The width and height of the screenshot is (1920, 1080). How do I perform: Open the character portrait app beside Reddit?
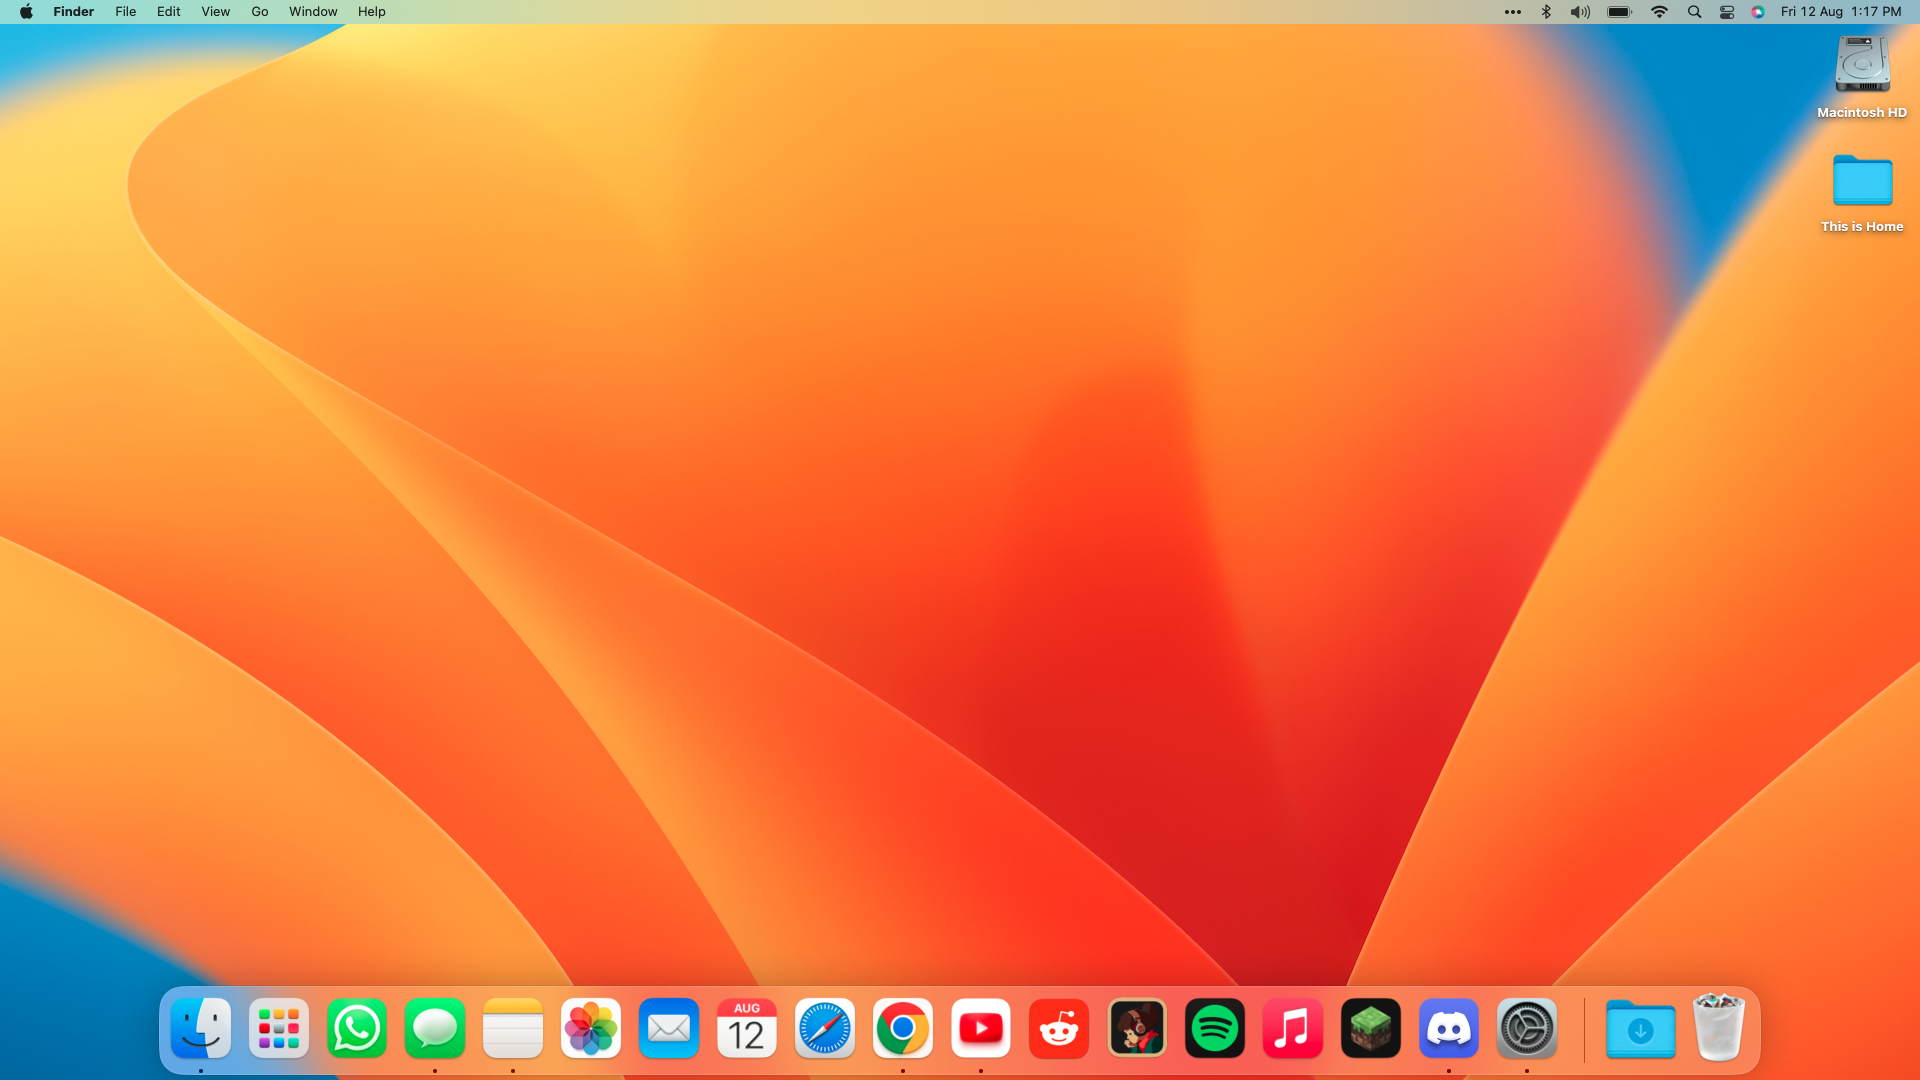coord(1137,1028)
